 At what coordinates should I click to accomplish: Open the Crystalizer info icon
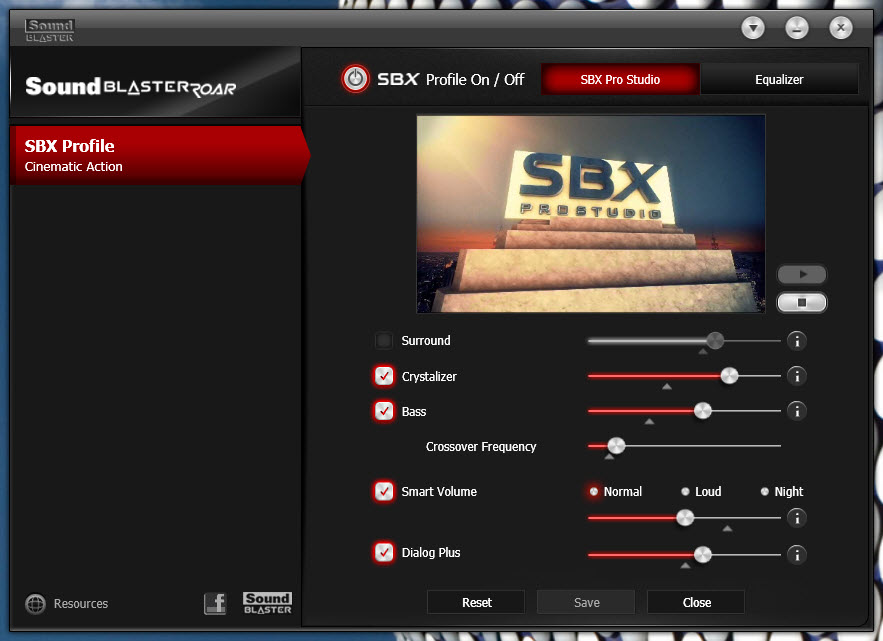(x=797, y=376)
